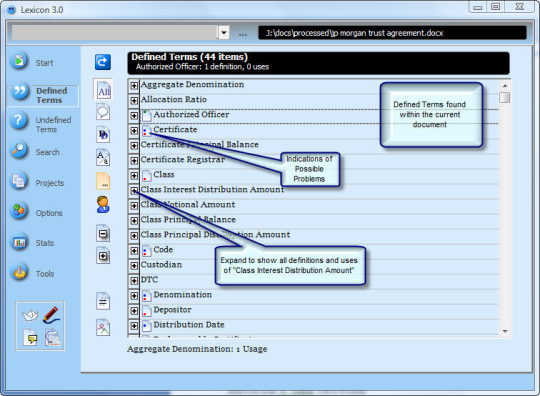The height and width of the screenshot is (396, 540).
Task: Expand the Certificate term
Action: pos(134,131)
